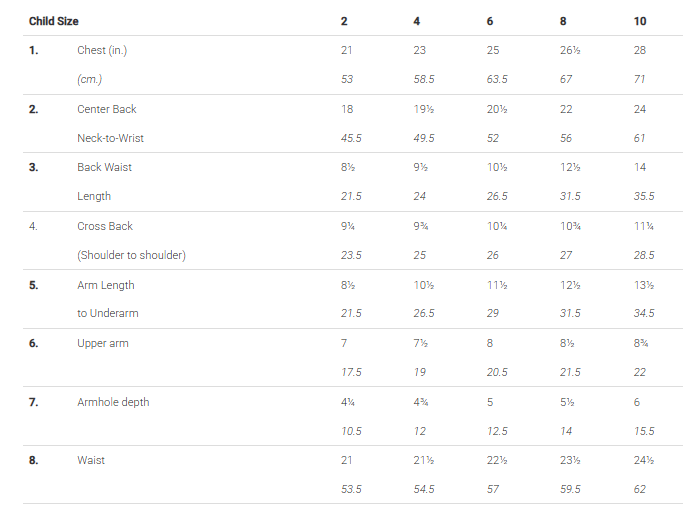Click the Back Waist row label
Screen dimensions: 683x513
104,167
